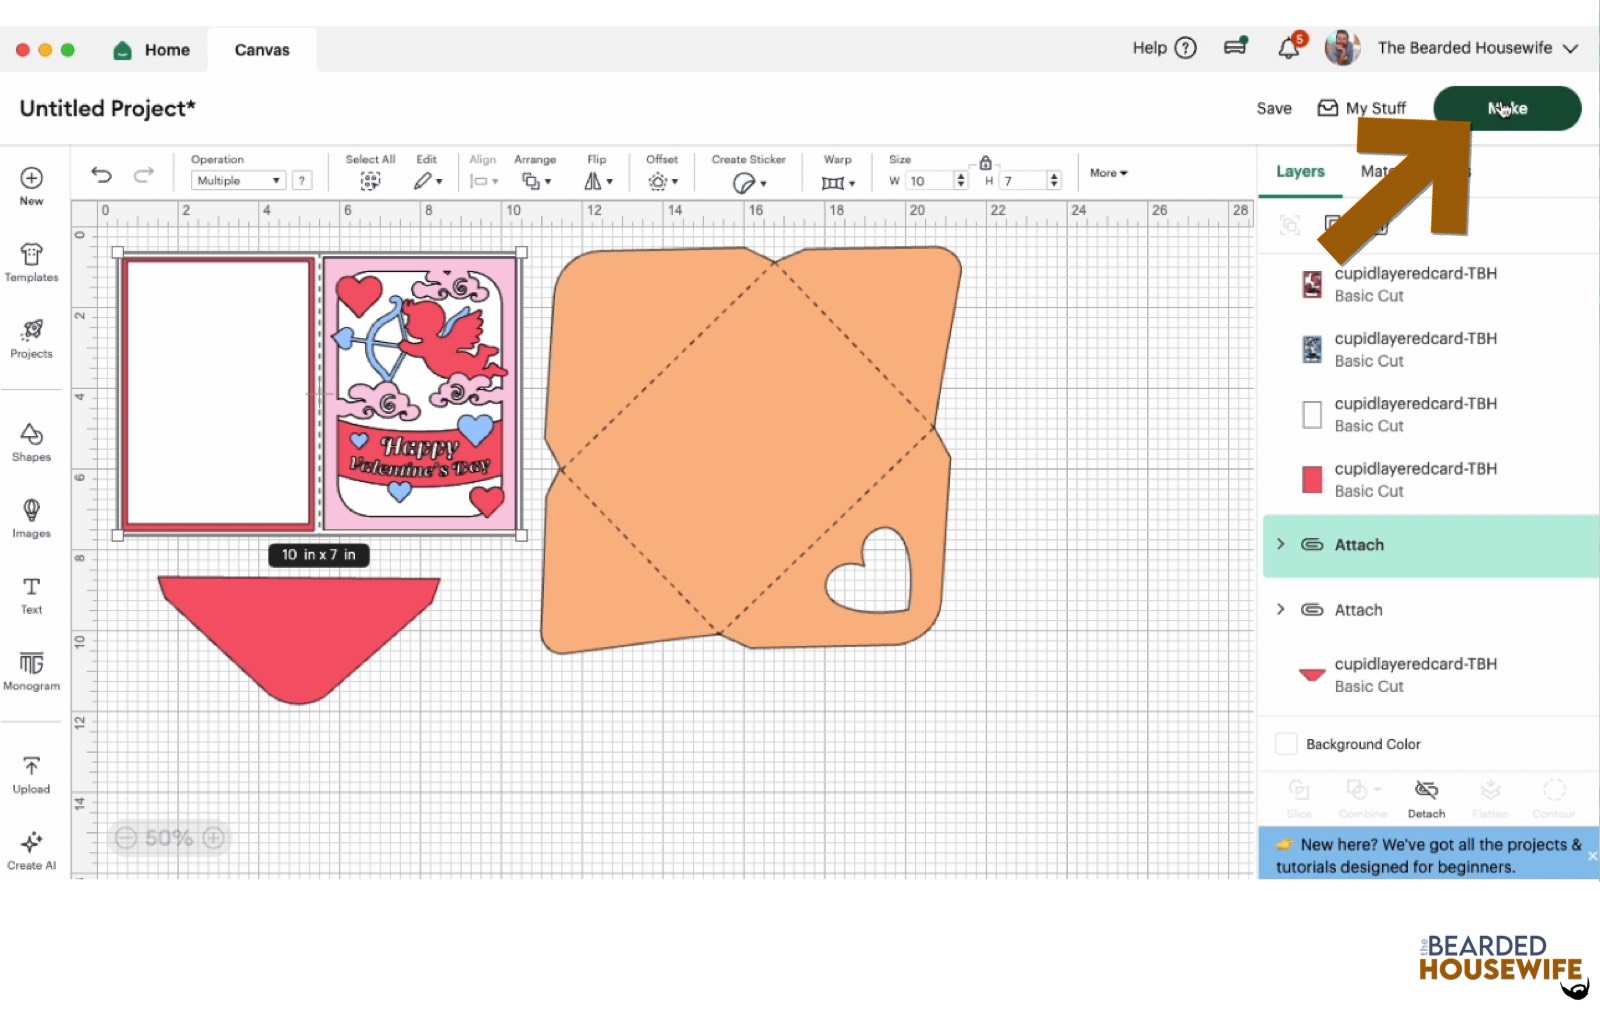Open the Monogram tool
1600x1017 pixels.
click(31, 670)
